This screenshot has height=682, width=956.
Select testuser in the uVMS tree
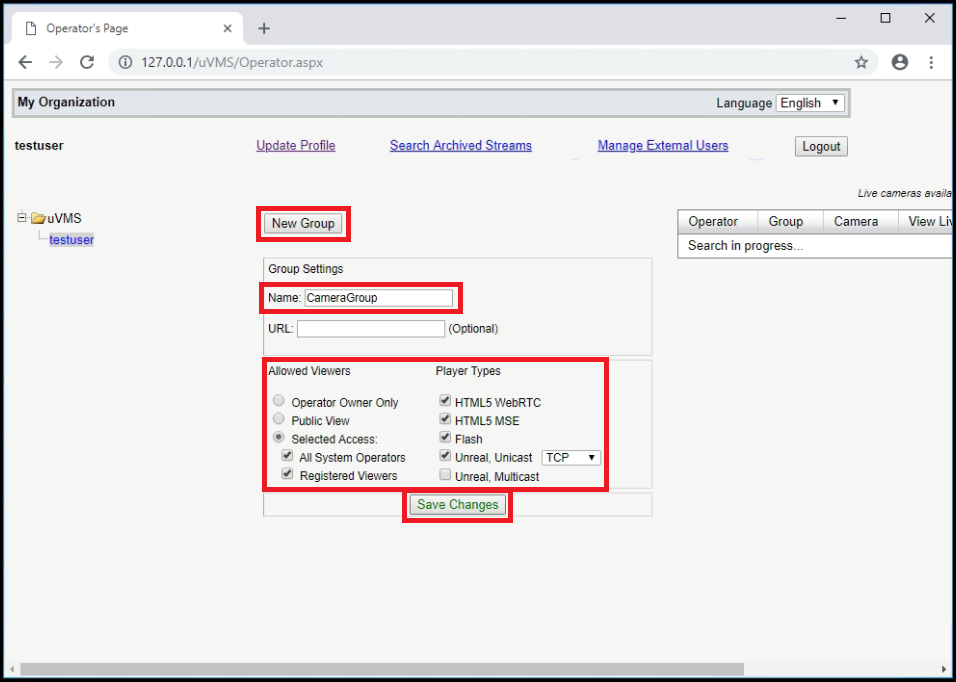(x=71, y=240)
